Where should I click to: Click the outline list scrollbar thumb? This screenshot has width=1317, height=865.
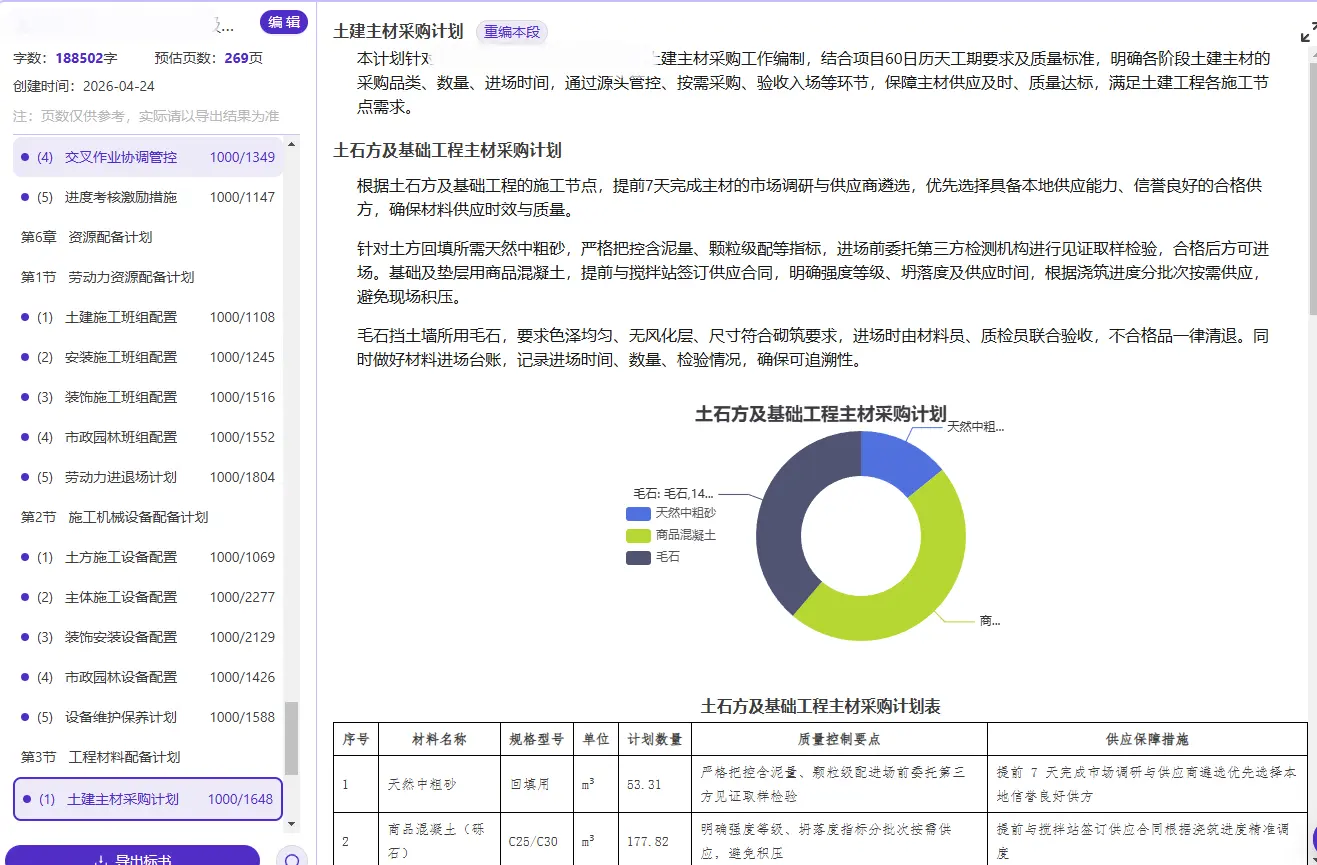[292, 738]
